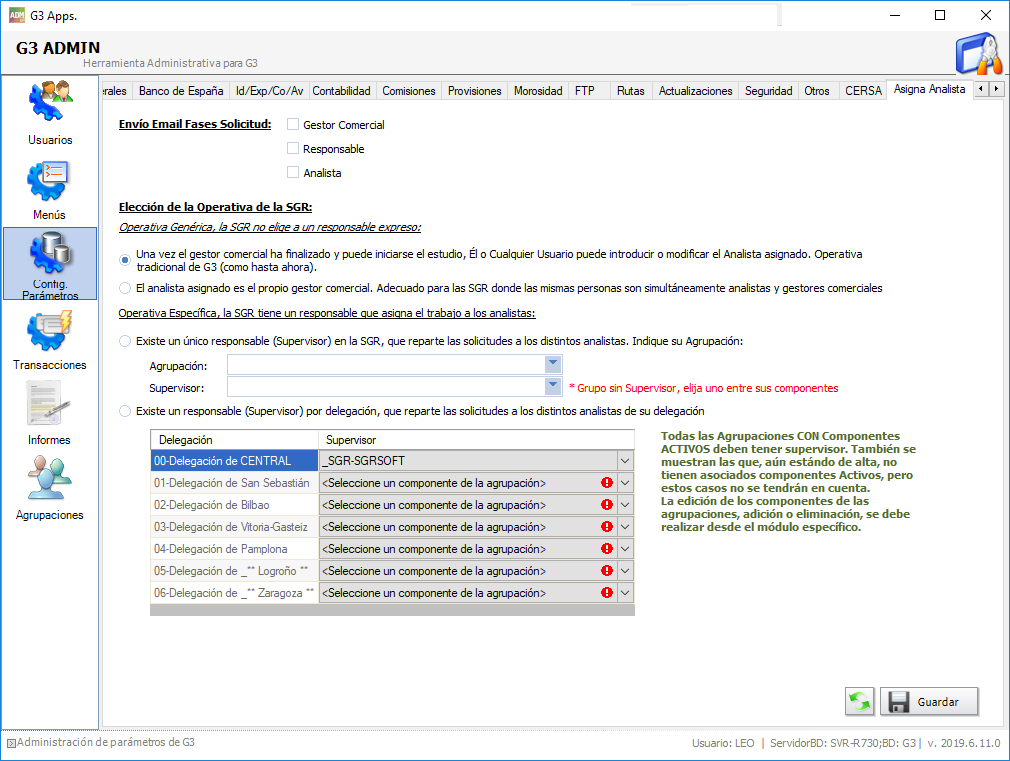Viewport: 1010px width, 761px height.
Task: Select analyst is the gestor comercial option
Action: 125,288
